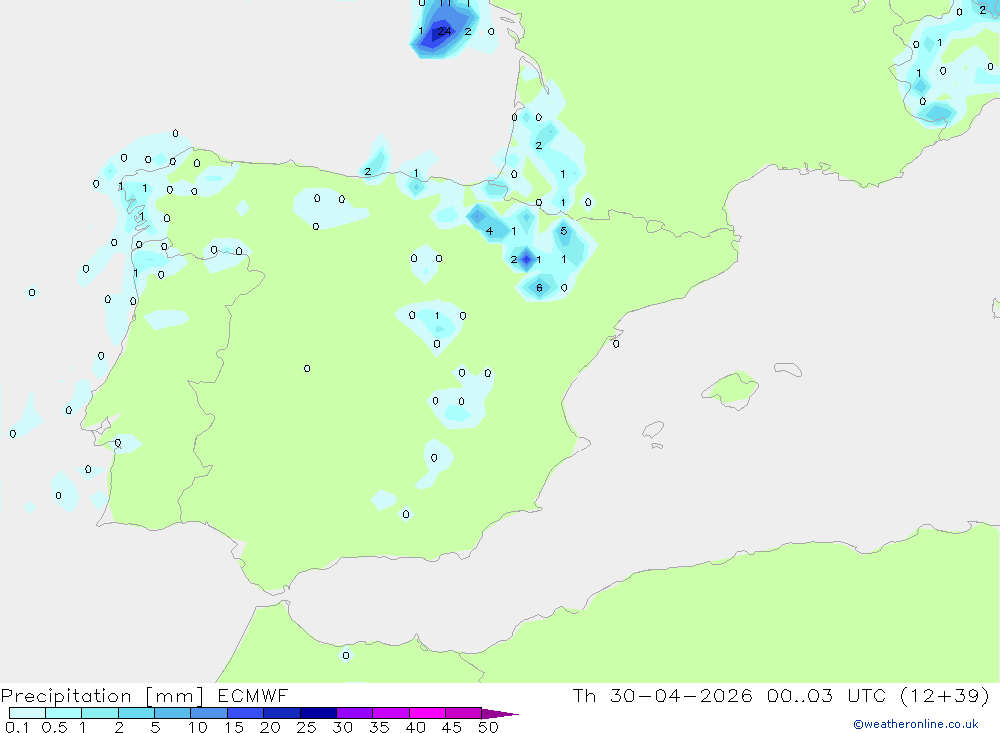
Task: Pick the 5–10 mm legend color box
Action: tap(172, 713)
